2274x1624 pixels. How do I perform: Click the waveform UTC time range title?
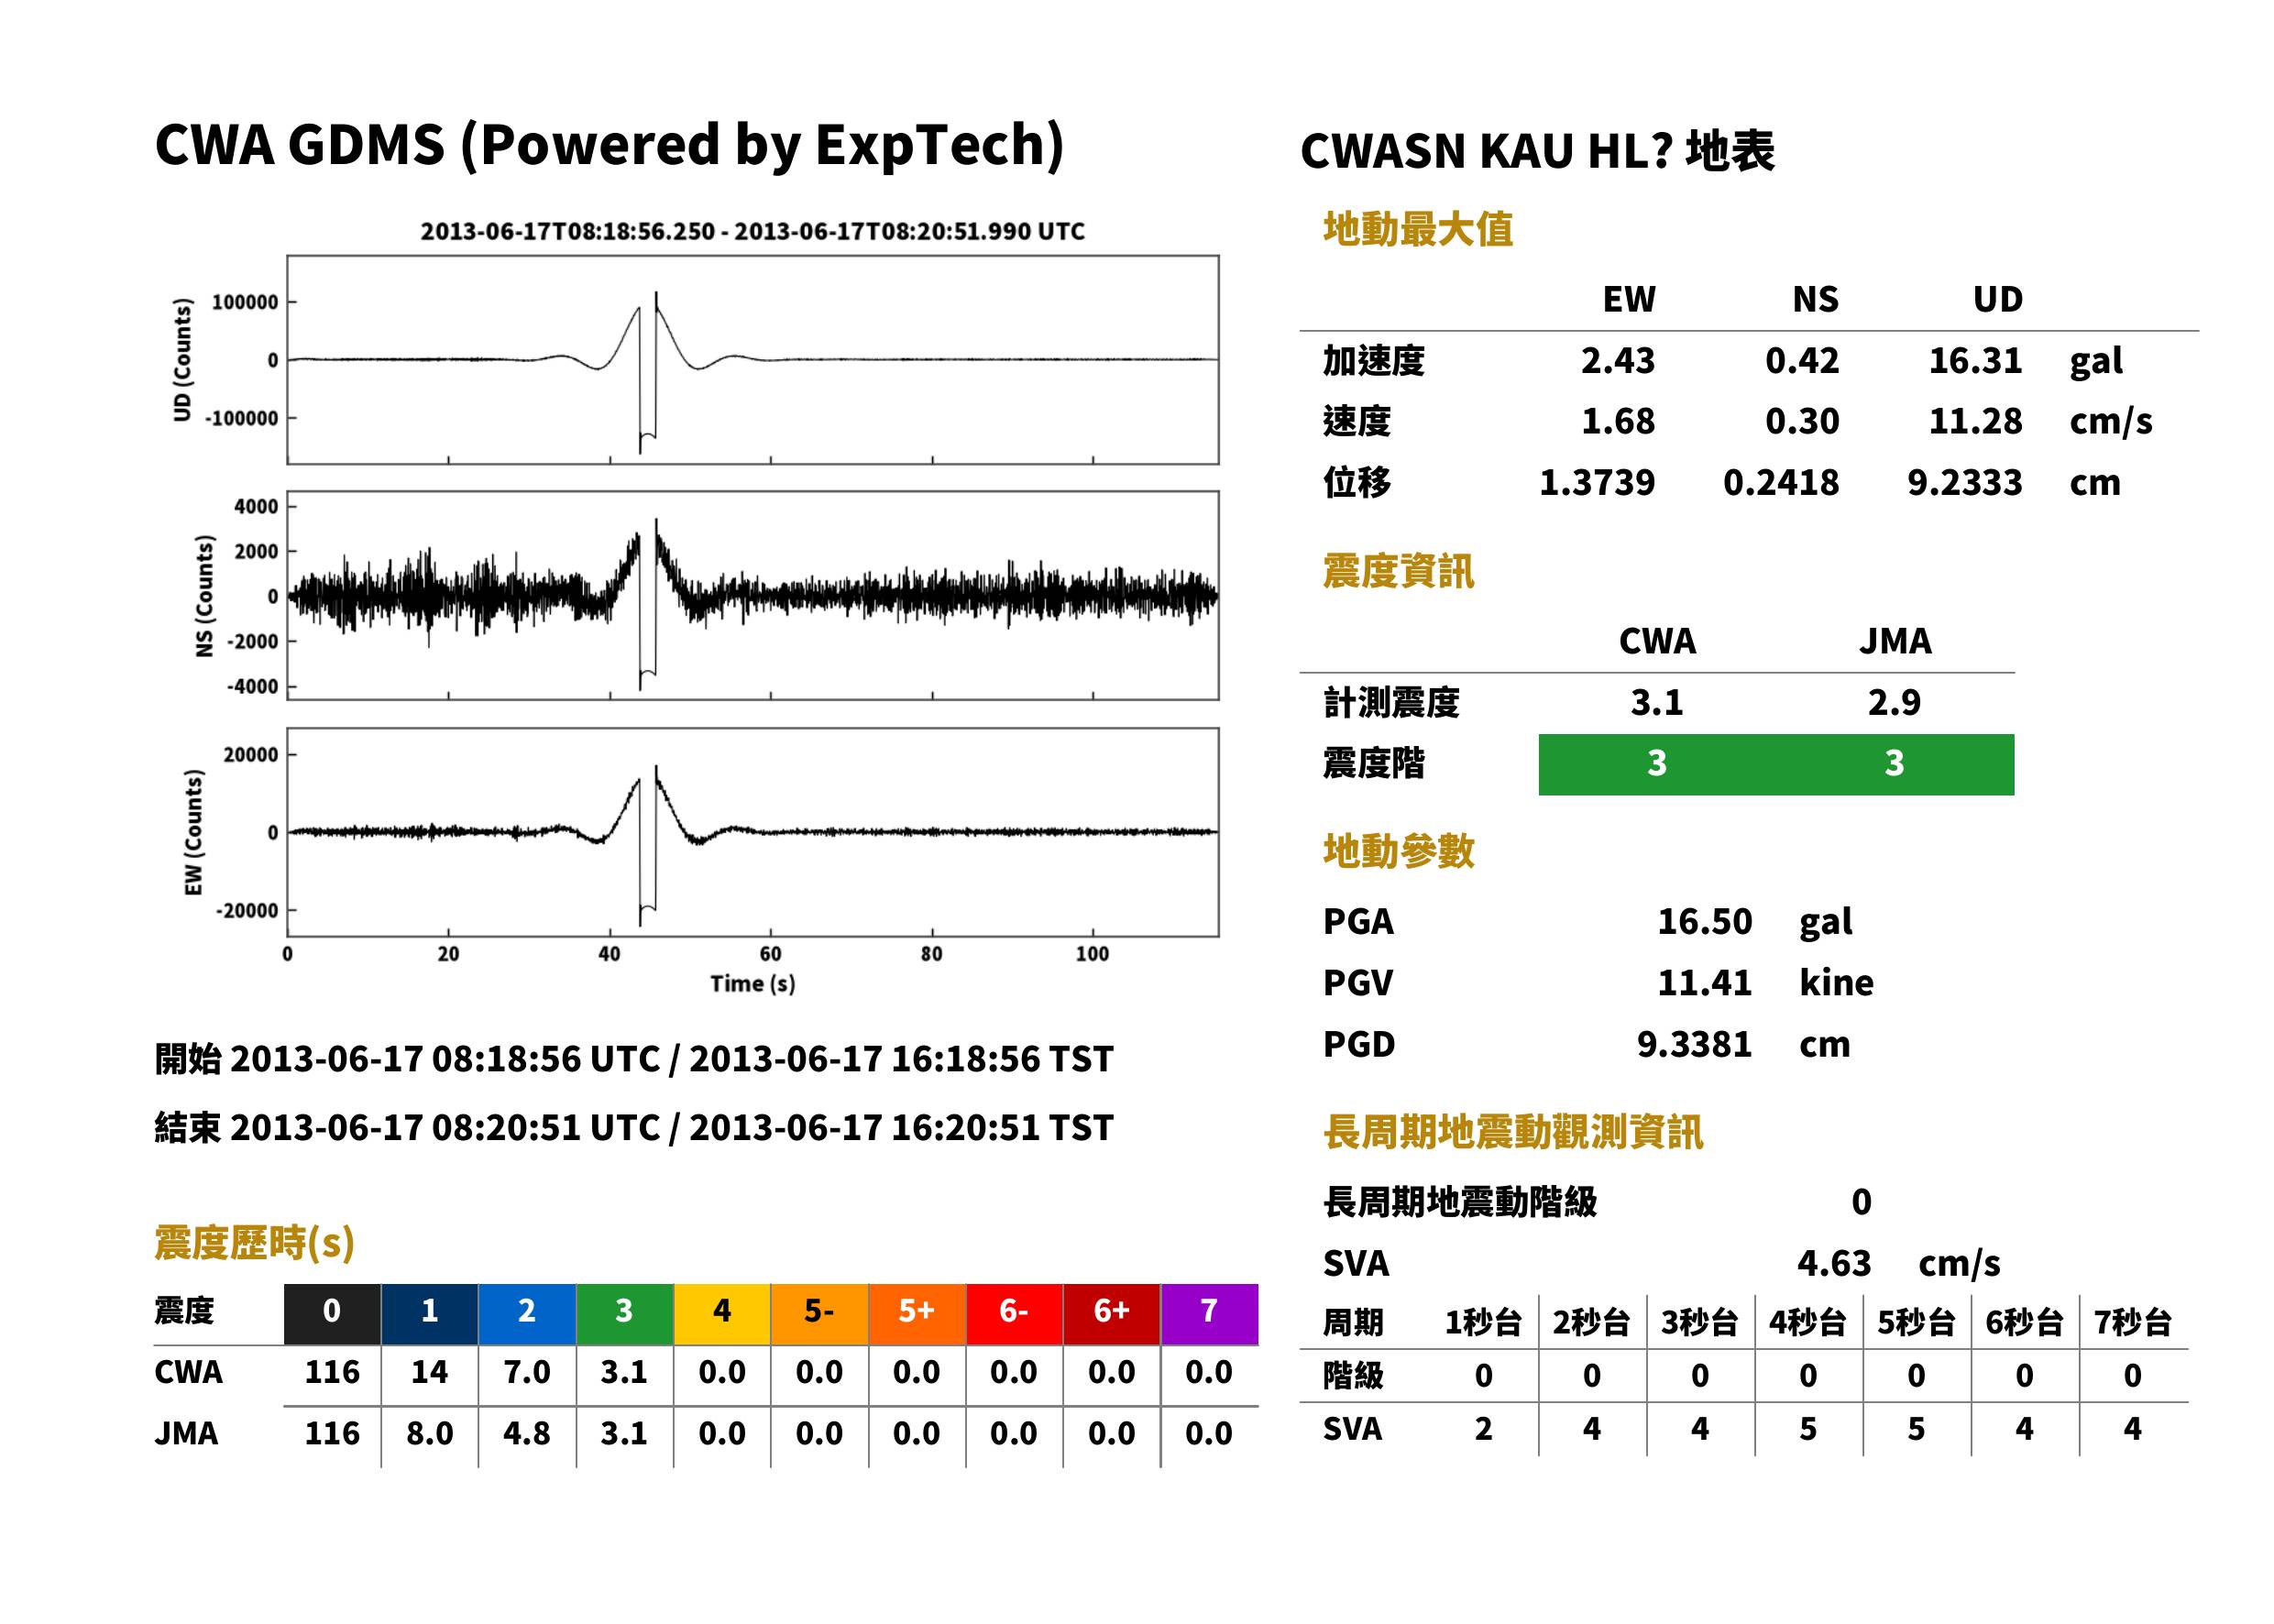(752, 232)
